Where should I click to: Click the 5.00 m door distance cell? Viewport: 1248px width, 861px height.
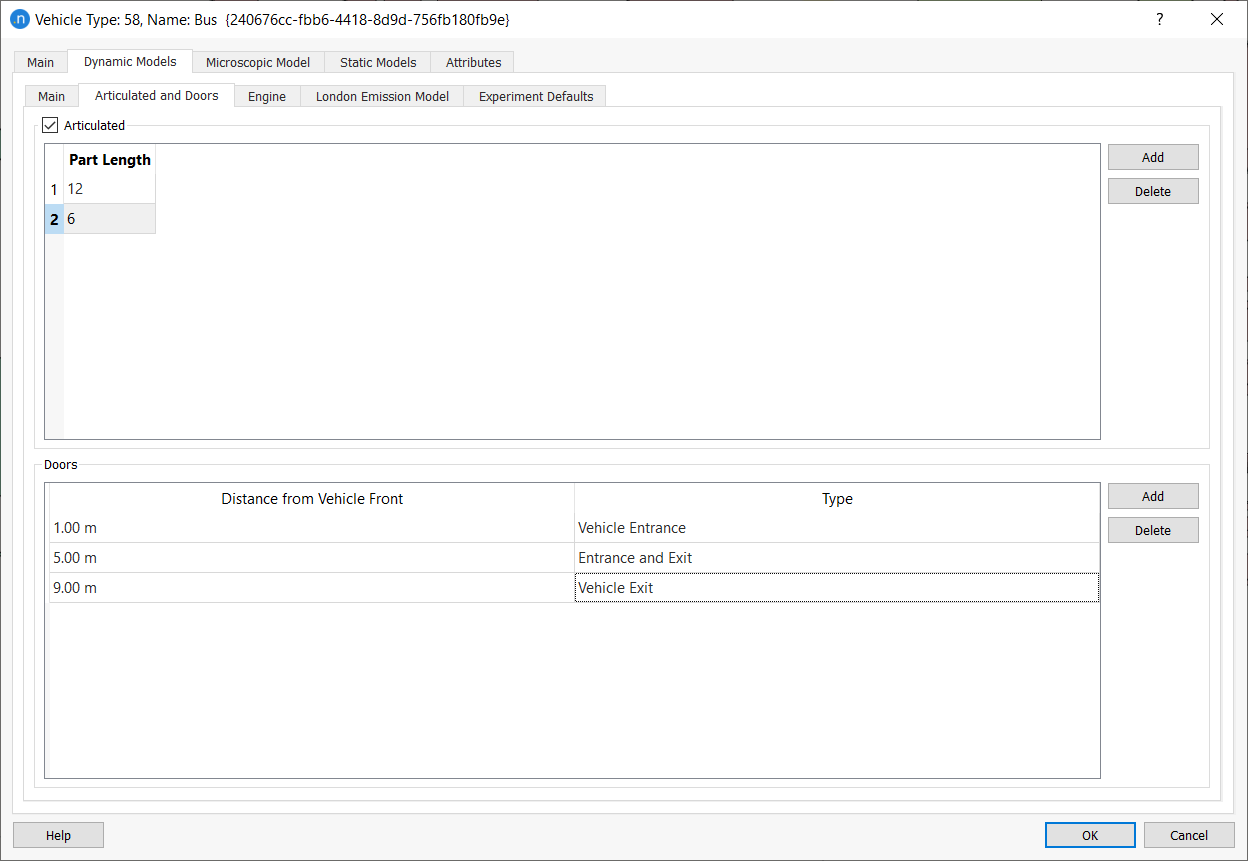311,558
